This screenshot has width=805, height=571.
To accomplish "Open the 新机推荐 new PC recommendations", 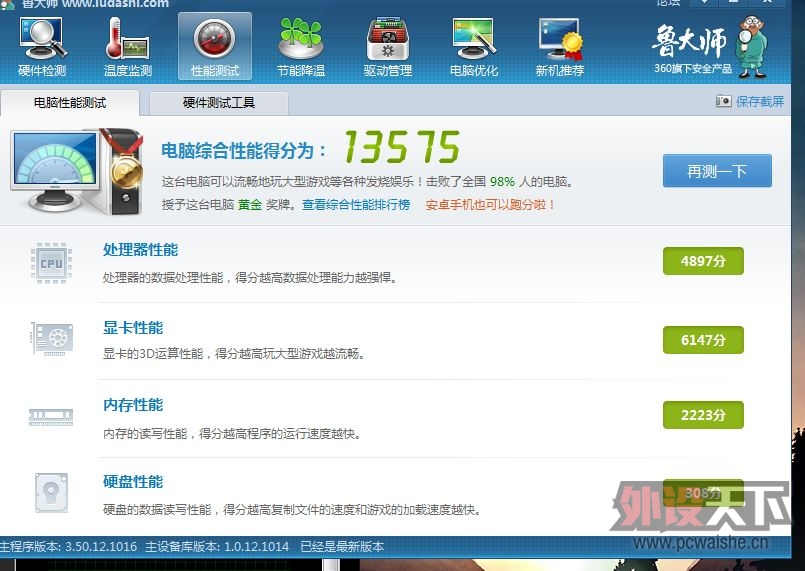I will coord(560,47).
